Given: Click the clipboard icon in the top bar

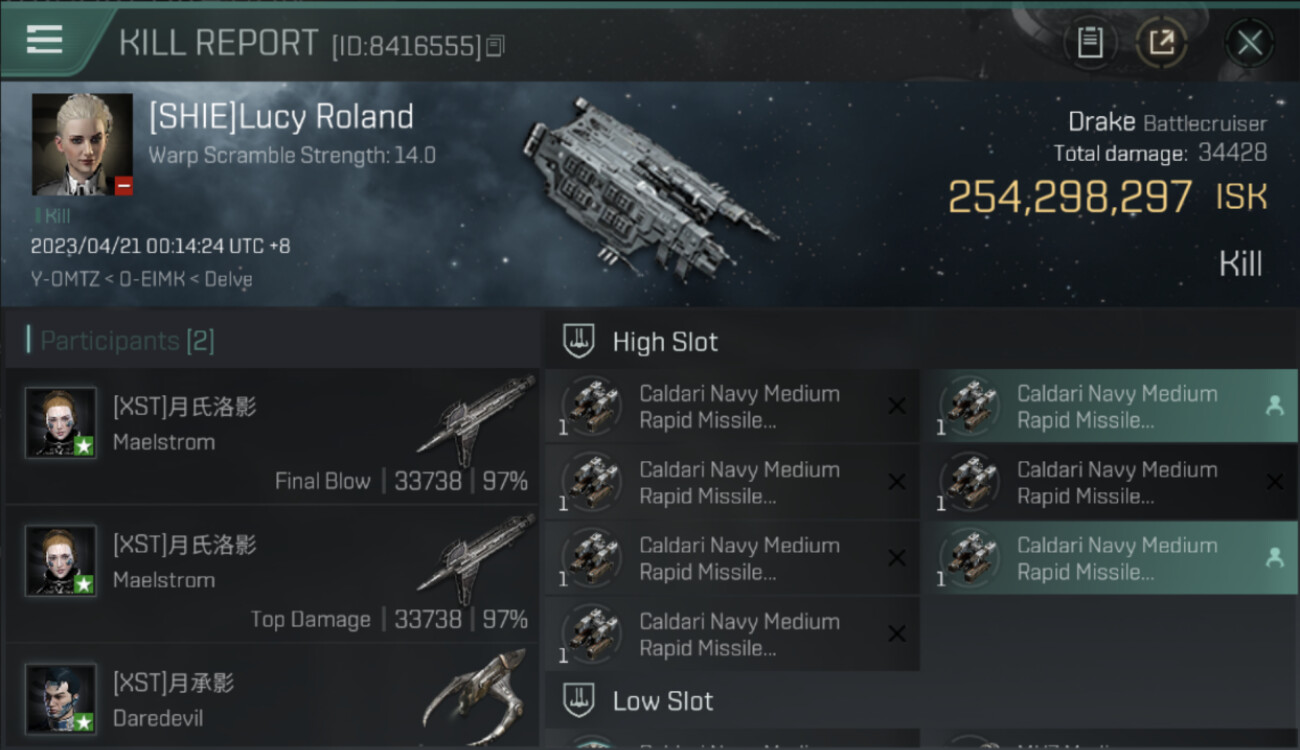Looking at the screenshot, I should 1089,43.
